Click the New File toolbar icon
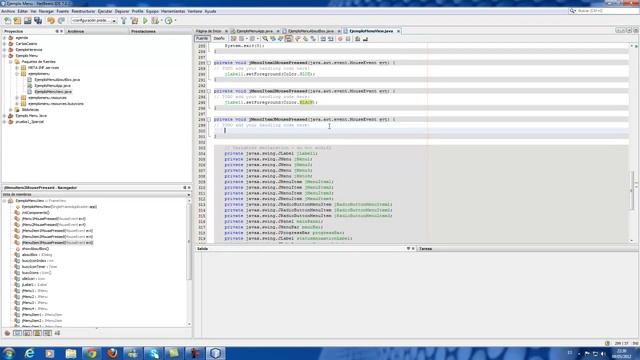The image size is (640, 360). click(x=7, y=20)
